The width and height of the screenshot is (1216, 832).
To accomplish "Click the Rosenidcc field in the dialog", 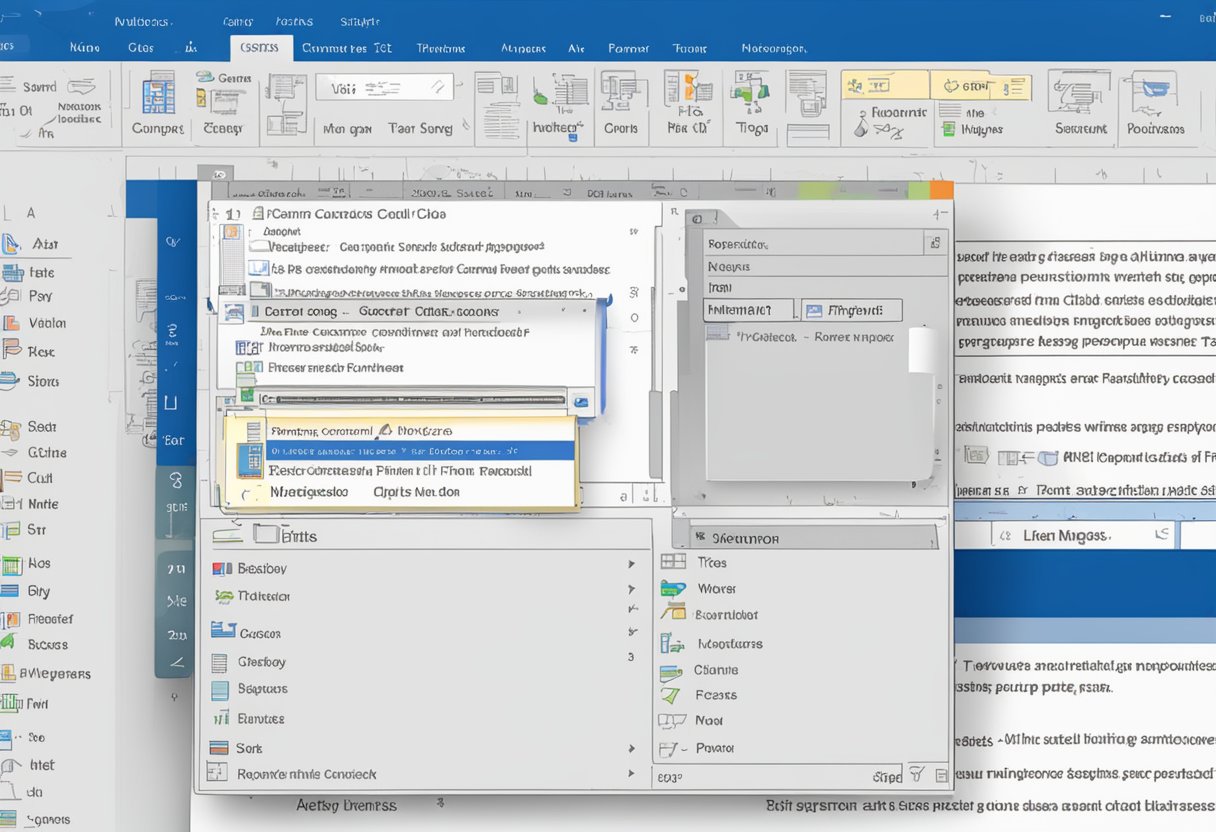I will [x=826, y=243].
